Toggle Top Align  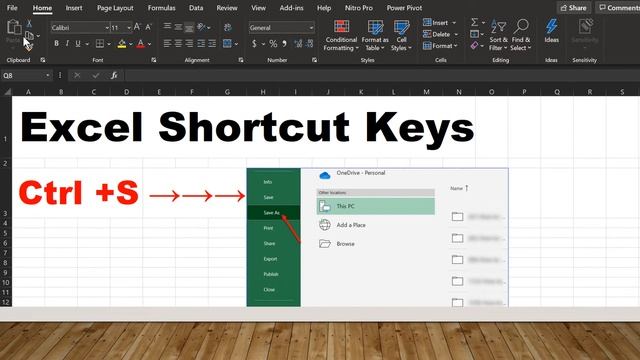[x=167, y=27]
